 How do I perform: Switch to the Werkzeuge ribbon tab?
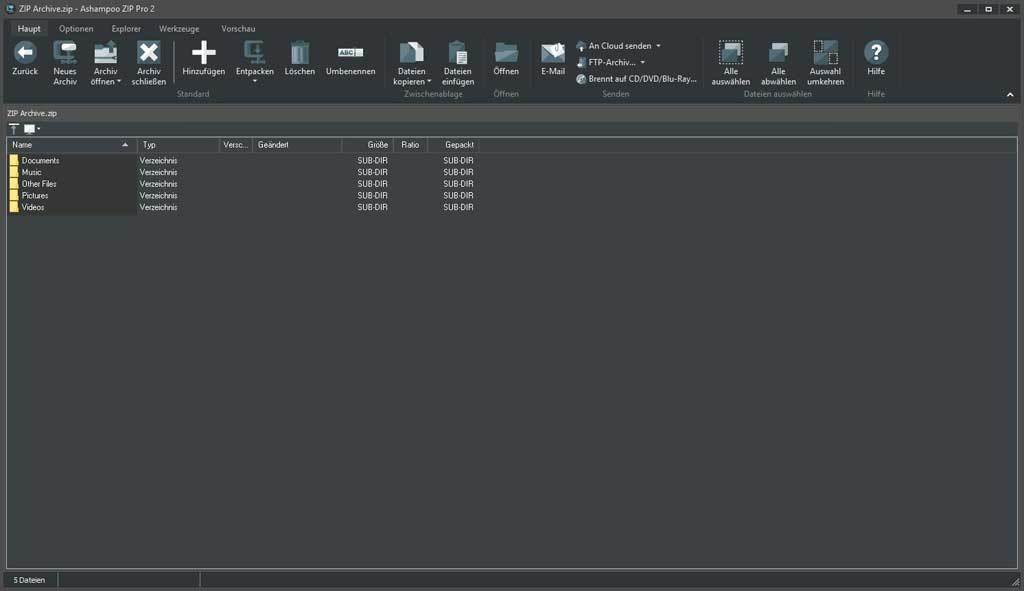[179, 29]
